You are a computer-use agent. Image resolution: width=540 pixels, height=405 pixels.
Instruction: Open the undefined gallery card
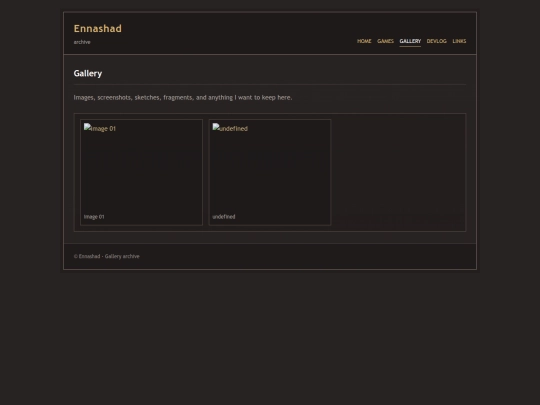point(270,172)
